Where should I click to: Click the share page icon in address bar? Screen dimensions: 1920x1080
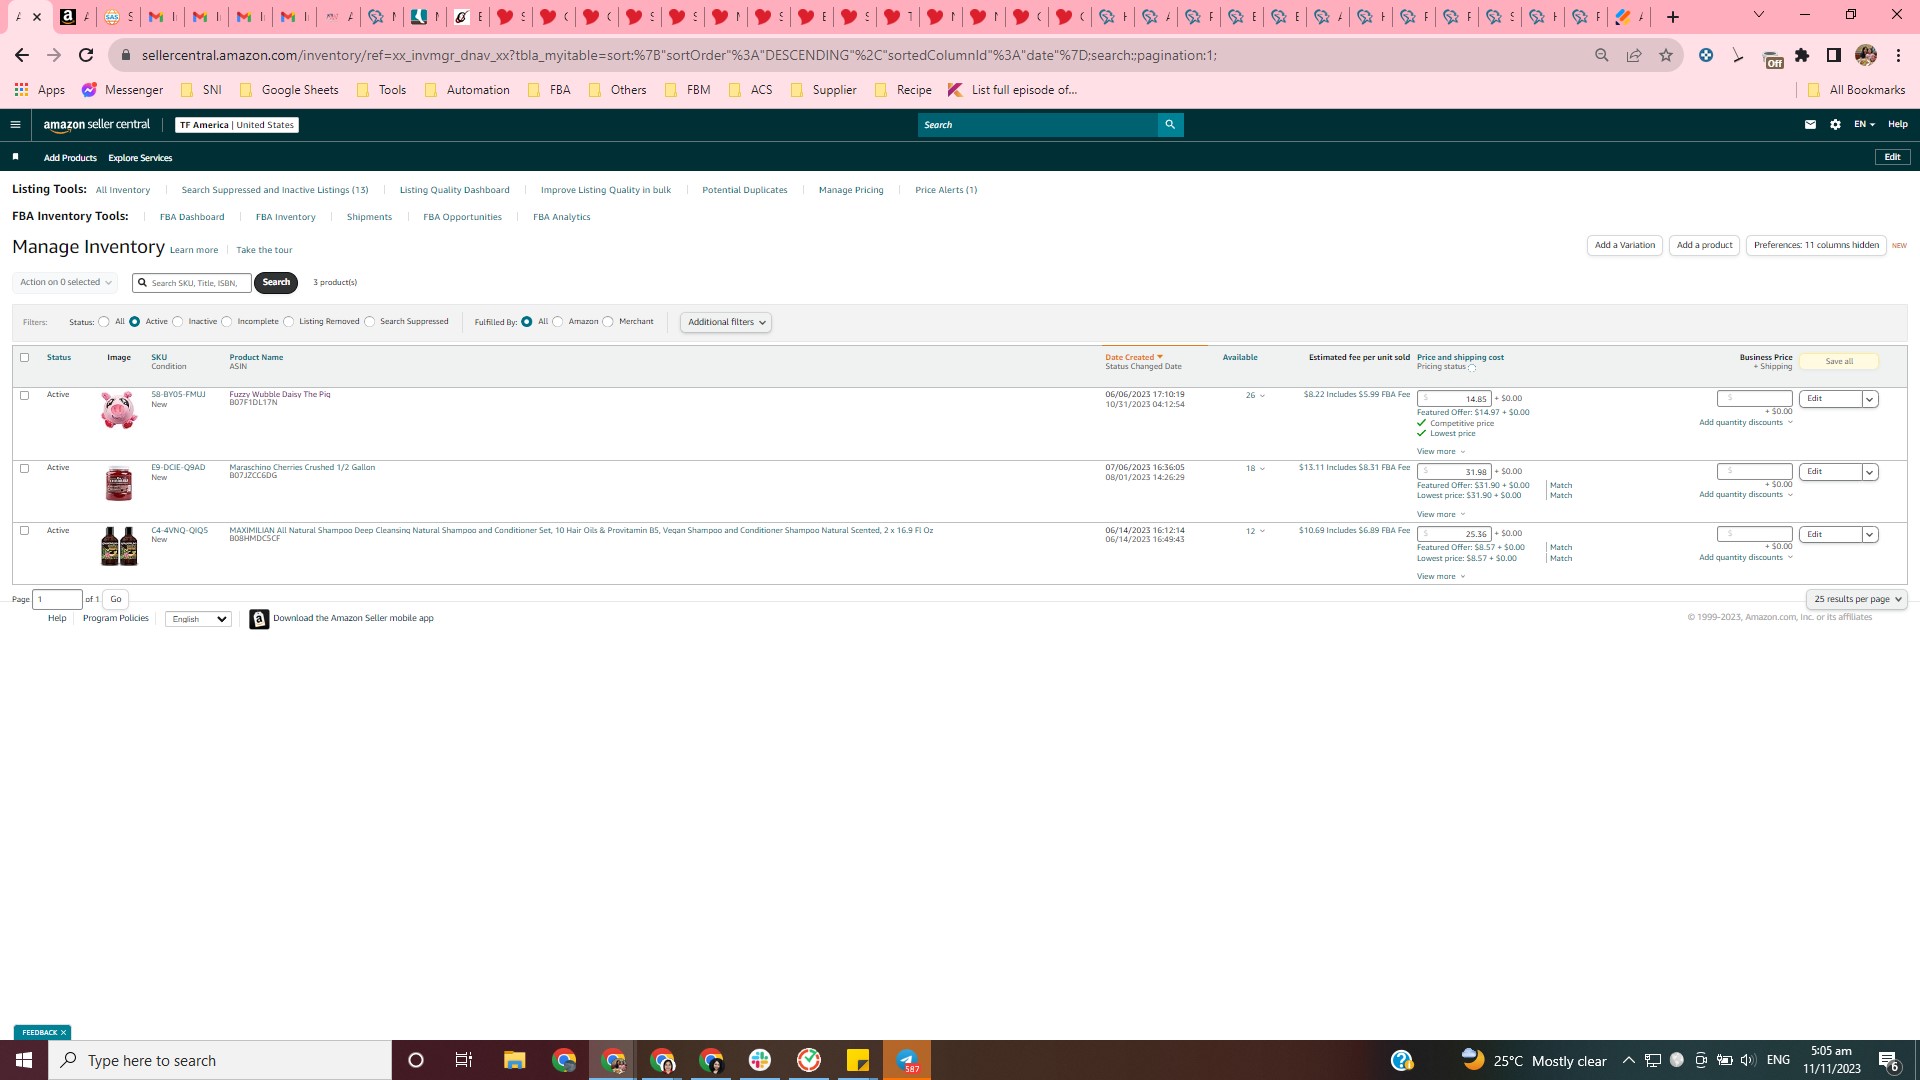tap(1634, 55)
